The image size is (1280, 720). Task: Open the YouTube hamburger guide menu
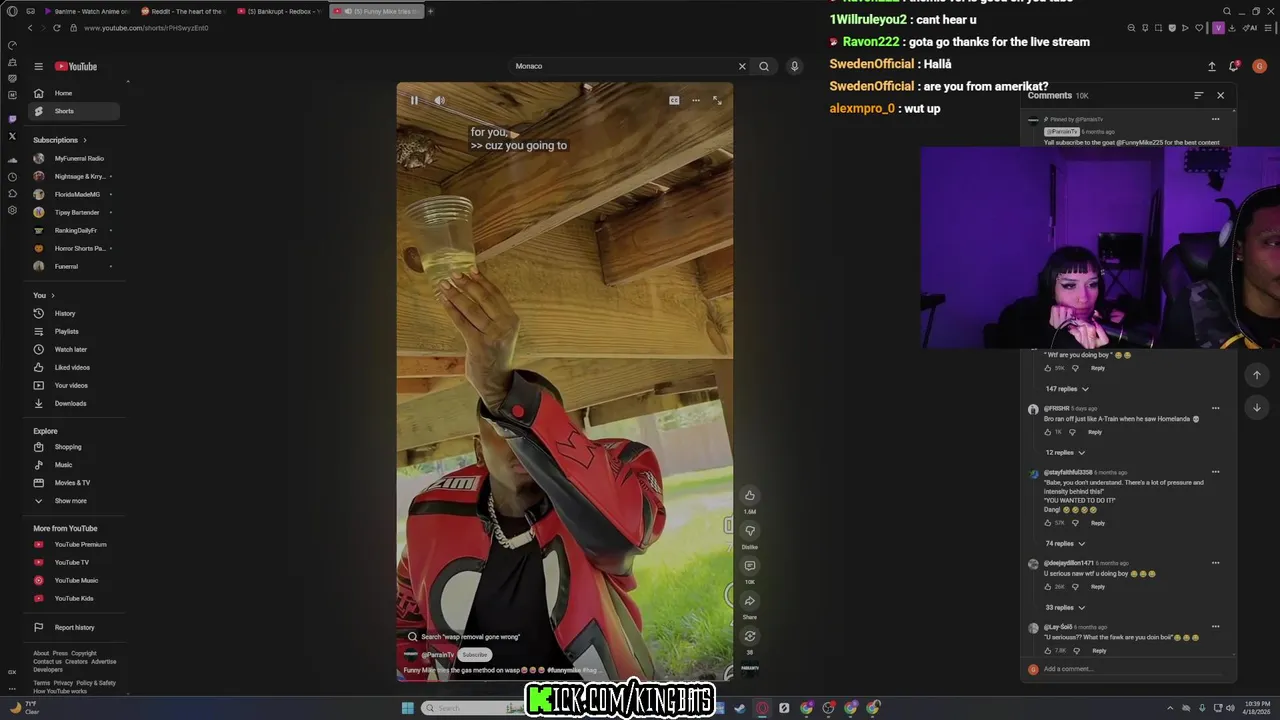coord(38,66)
